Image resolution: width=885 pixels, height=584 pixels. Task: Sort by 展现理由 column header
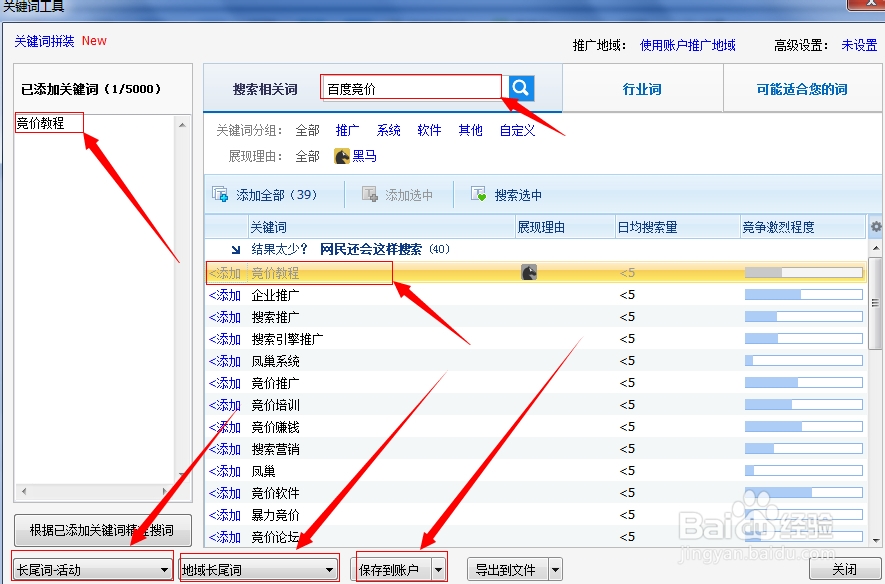pyautogui.click(x=565, y=227)
